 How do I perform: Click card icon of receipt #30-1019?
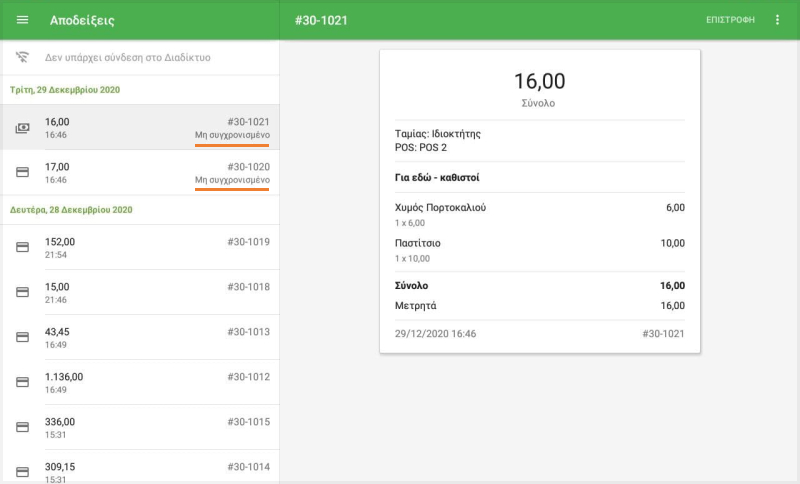(23, 247)
